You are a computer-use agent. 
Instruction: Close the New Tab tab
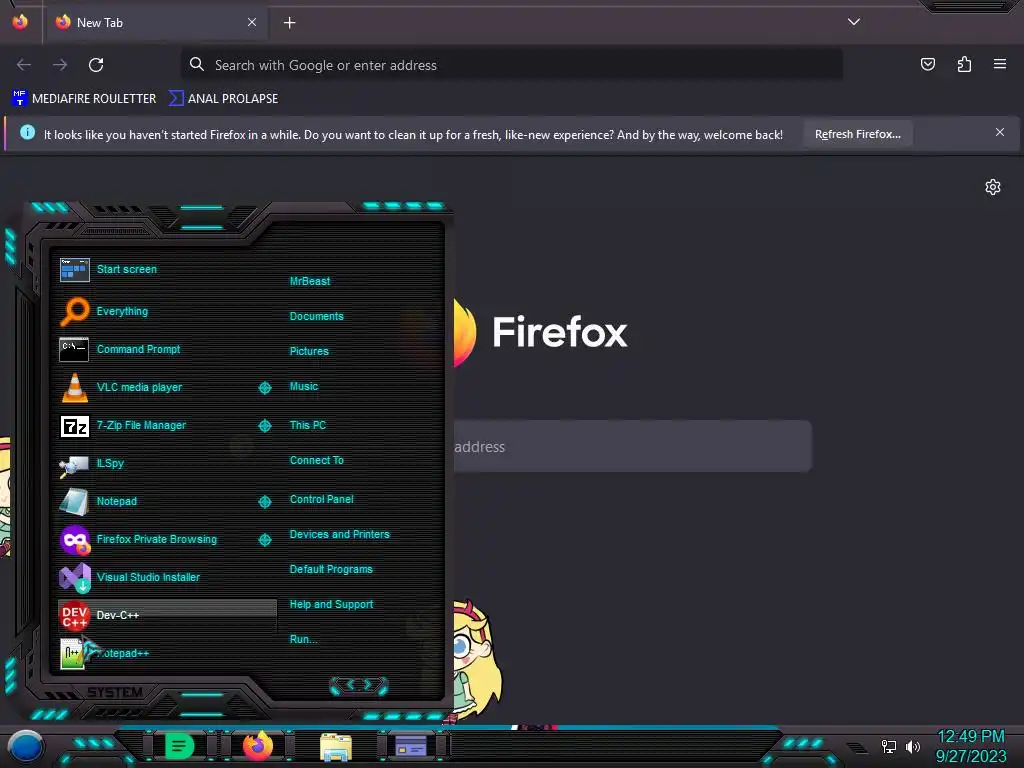(x=251, y=22)
